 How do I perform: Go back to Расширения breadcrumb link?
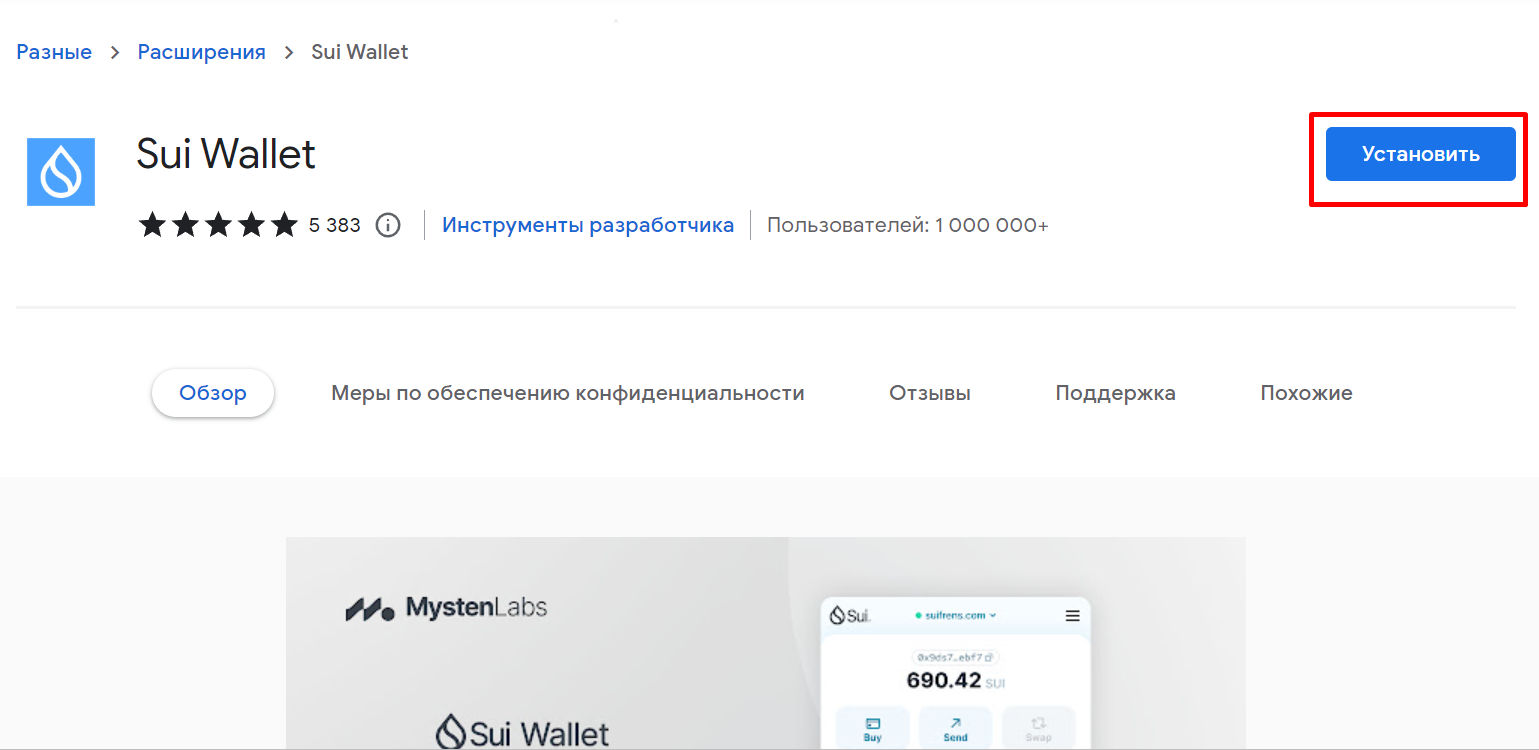201,51
